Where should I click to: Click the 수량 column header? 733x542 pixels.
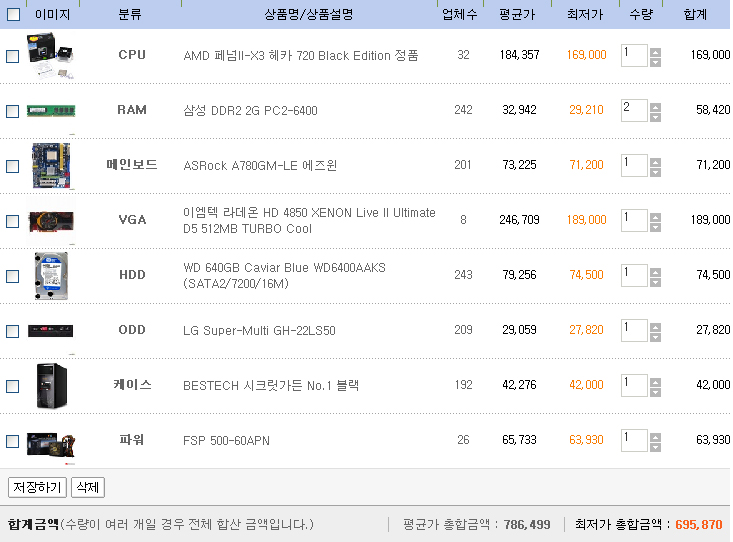[x=641, y=14]
